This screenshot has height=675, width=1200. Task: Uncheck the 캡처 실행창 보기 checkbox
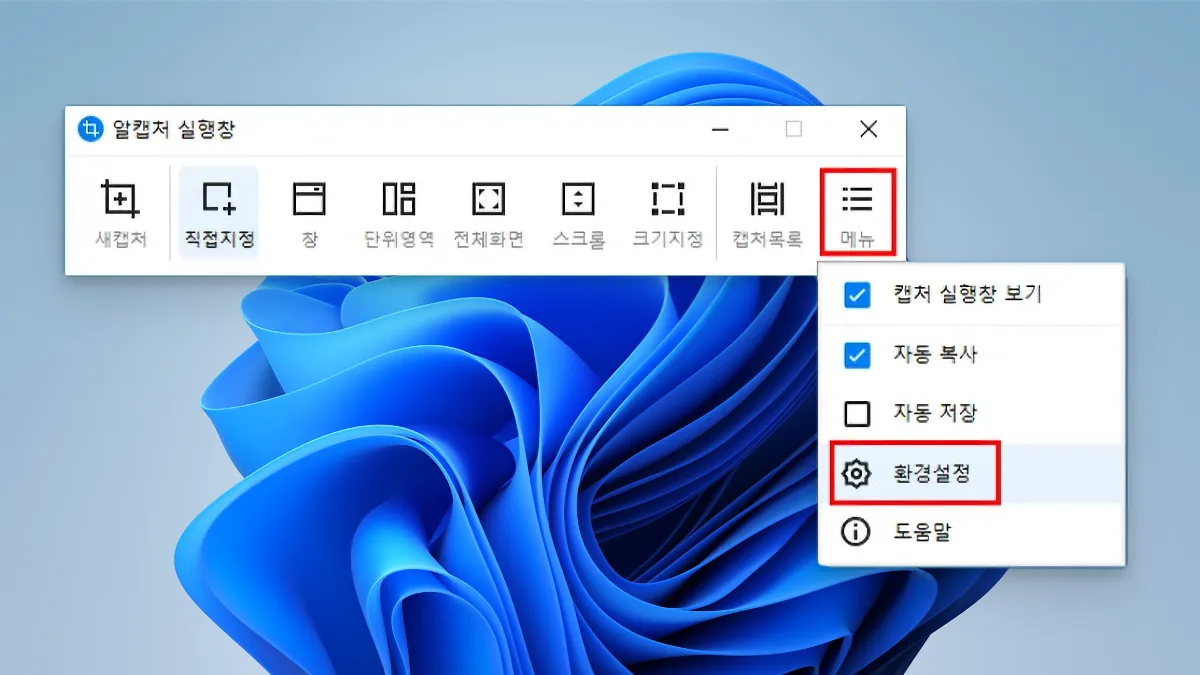[857, 295]
